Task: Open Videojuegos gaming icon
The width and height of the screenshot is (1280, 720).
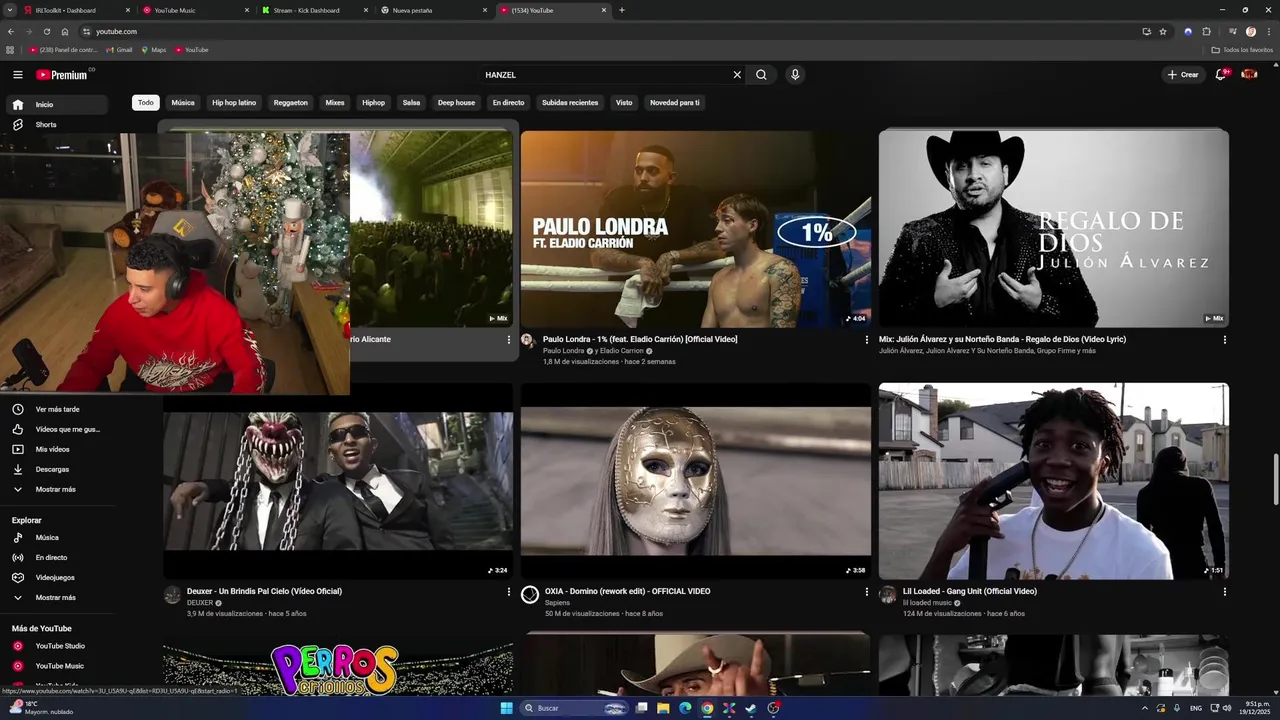Action: point(17,578)
